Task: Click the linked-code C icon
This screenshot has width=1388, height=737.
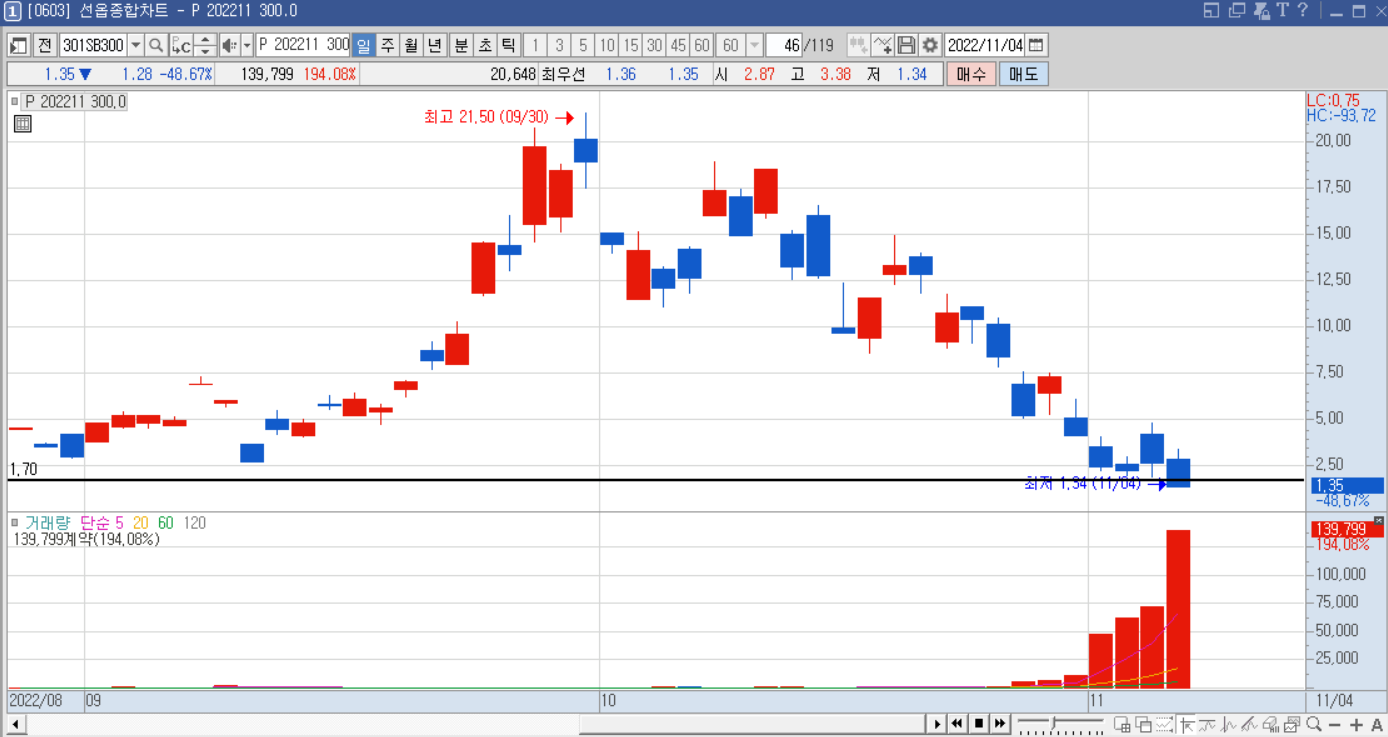Action: click(x=181, y=45)
